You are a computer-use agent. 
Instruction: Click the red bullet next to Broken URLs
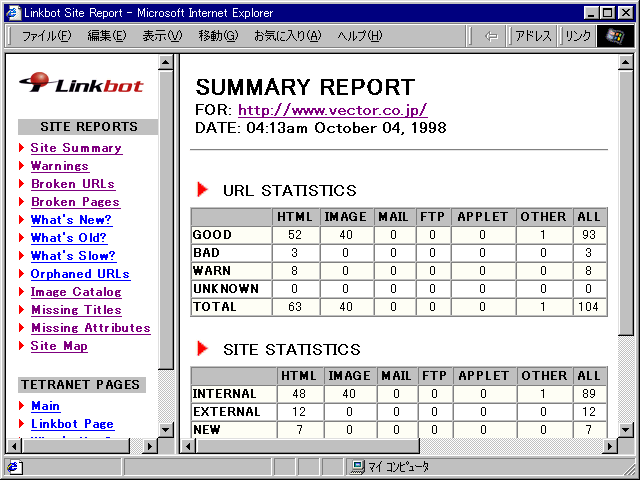22,184
